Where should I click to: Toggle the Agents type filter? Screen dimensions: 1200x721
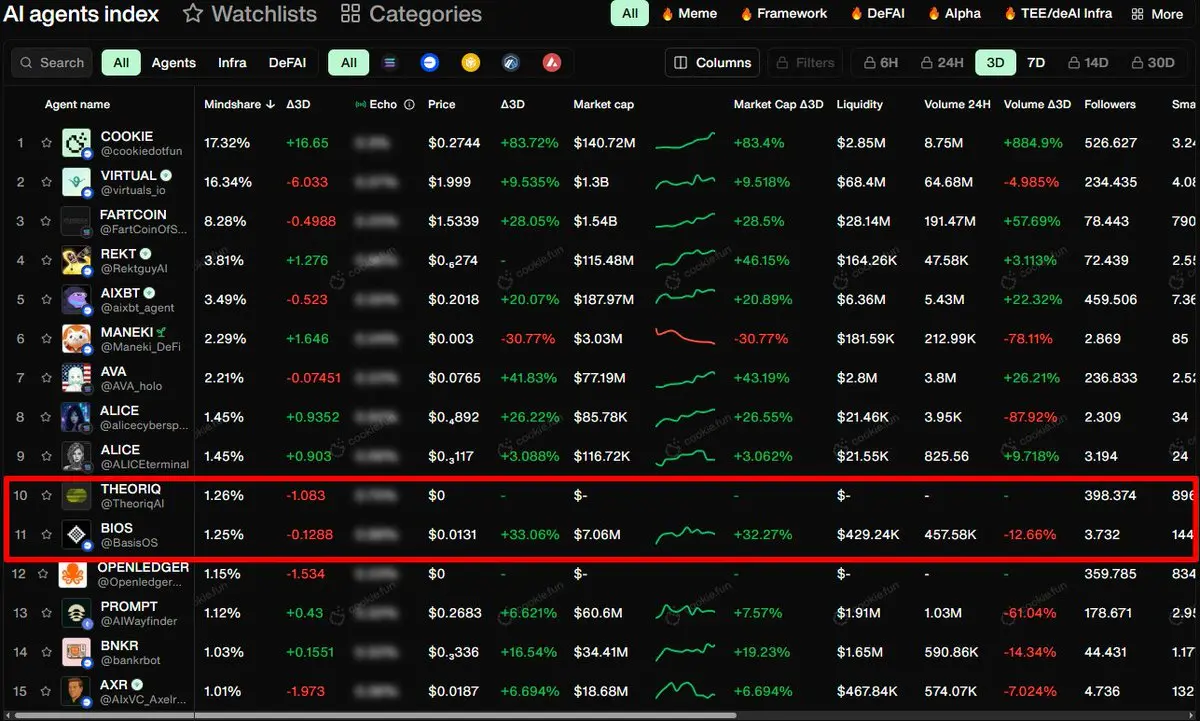coord(174,63)
